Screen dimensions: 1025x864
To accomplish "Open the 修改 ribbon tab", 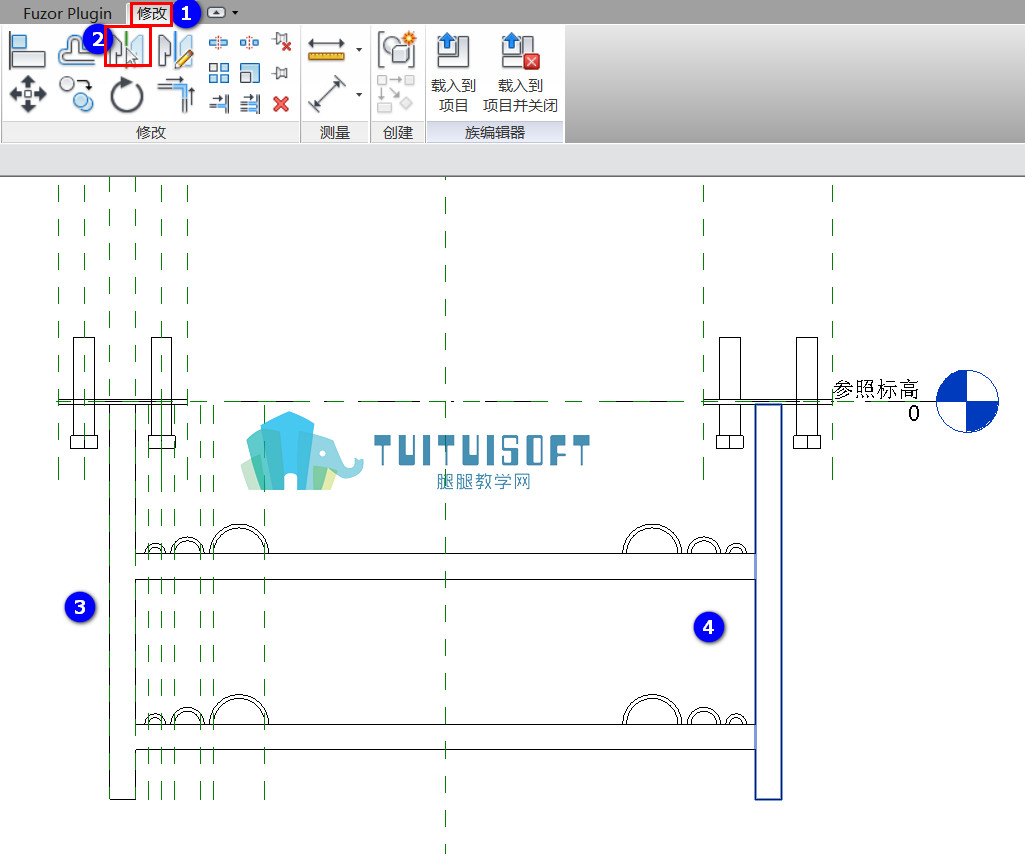I will tap(152, 13).
